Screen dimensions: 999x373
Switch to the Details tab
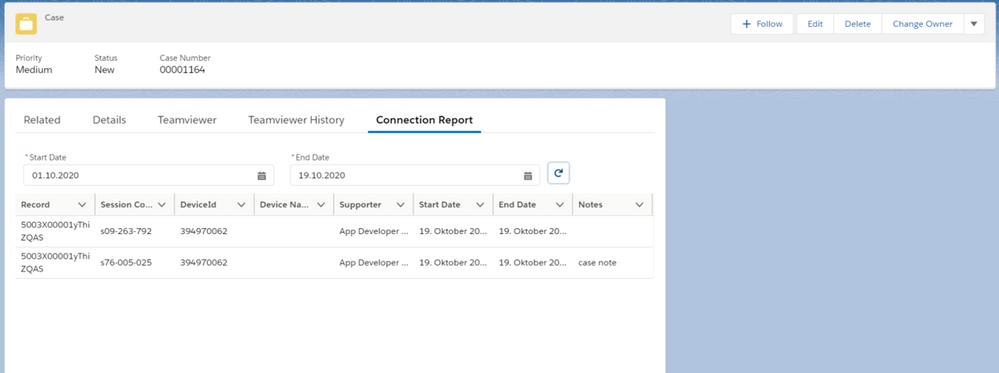(110, 120)
